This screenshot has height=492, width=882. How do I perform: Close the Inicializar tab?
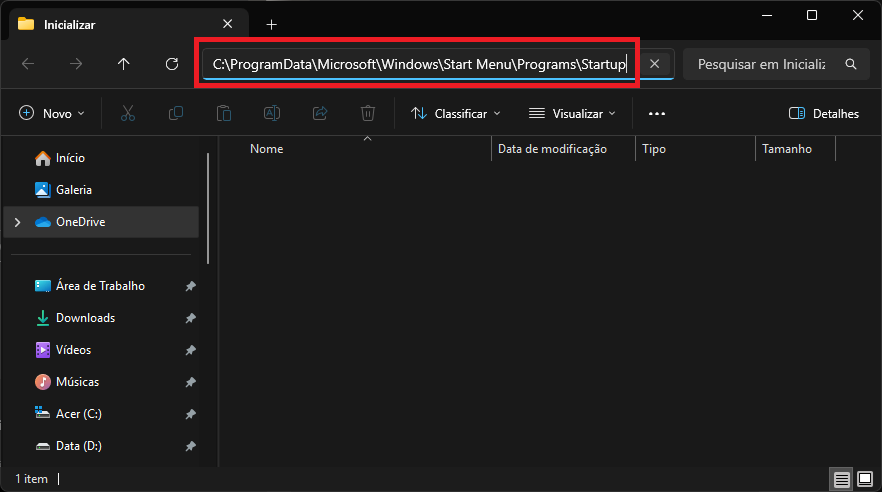227,24
